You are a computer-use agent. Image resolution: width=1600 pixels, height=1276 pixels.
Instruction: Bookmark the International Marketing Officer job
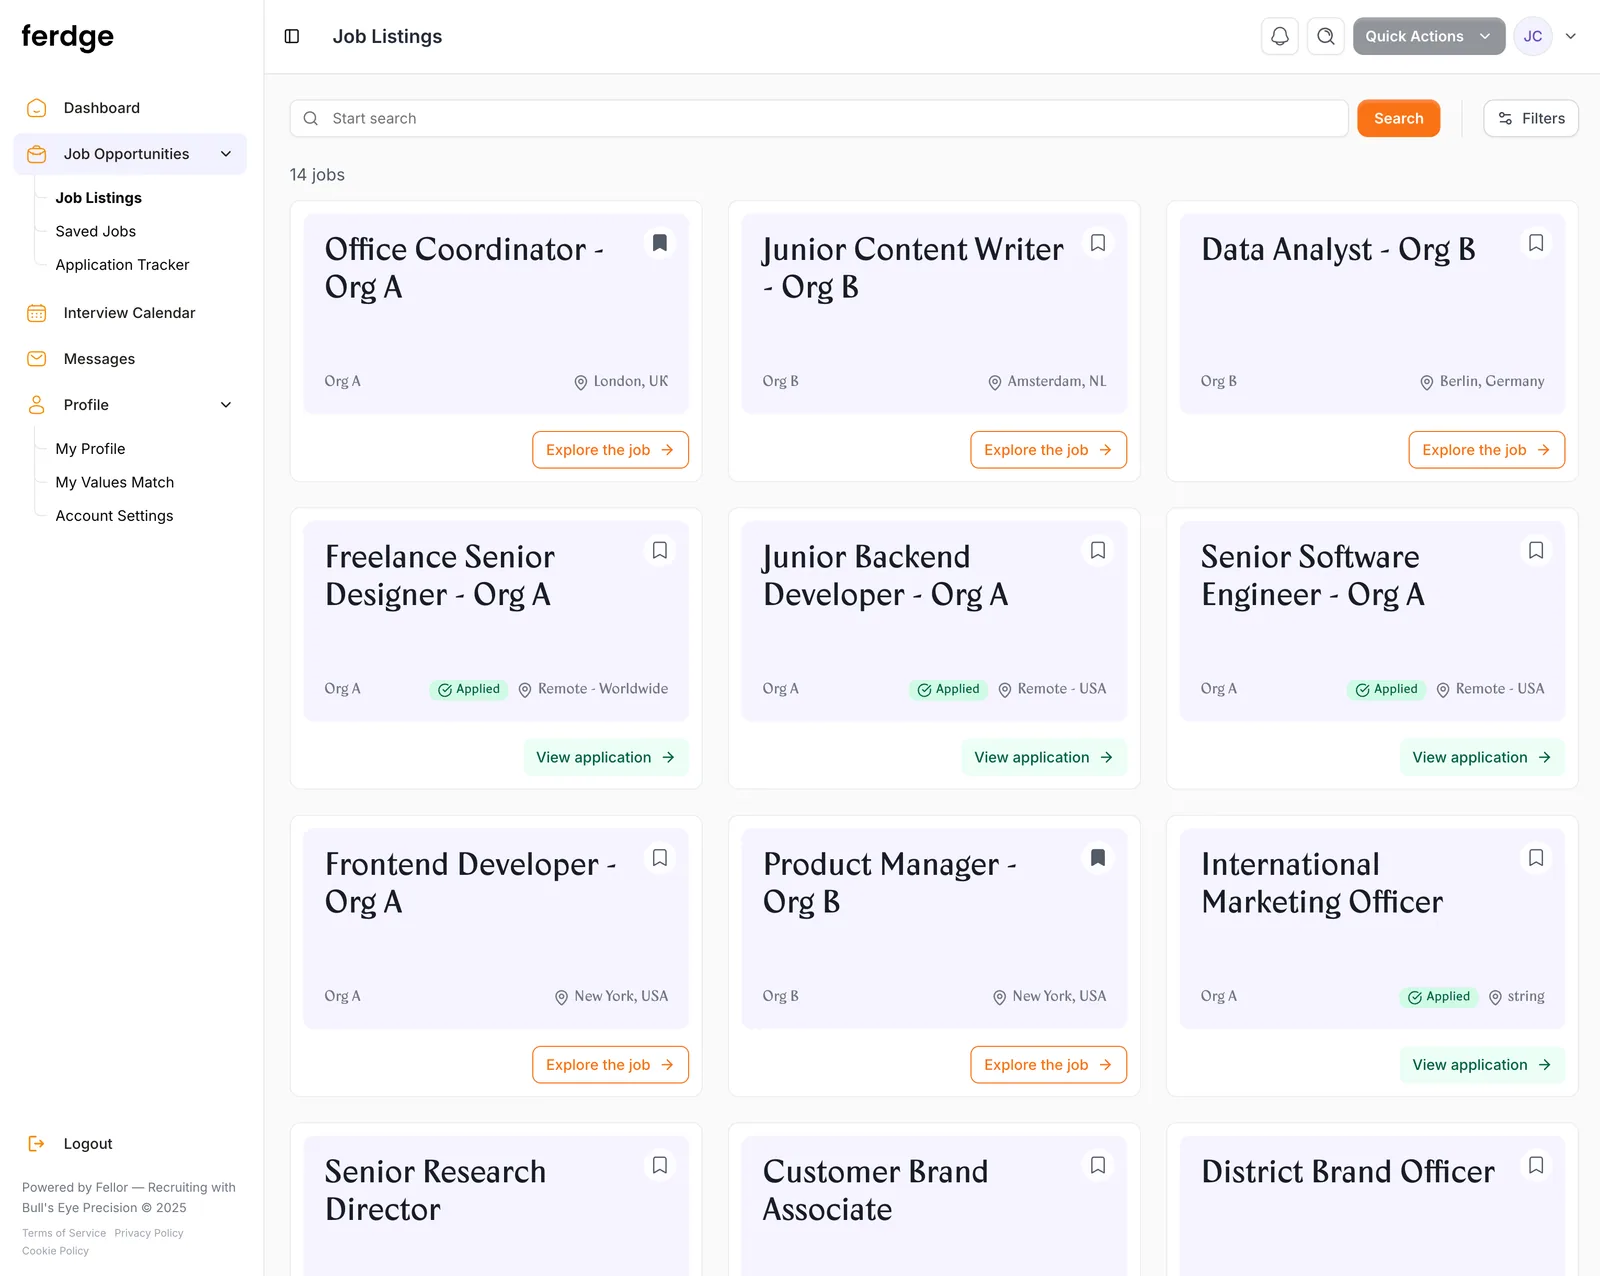pos(1536,858)
